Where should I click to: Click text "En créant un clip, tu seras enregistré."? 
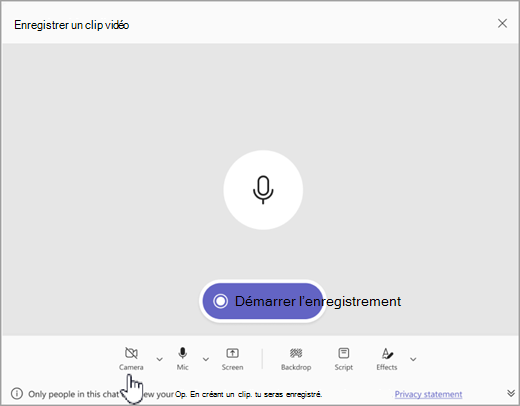click(x=256, y=394)
